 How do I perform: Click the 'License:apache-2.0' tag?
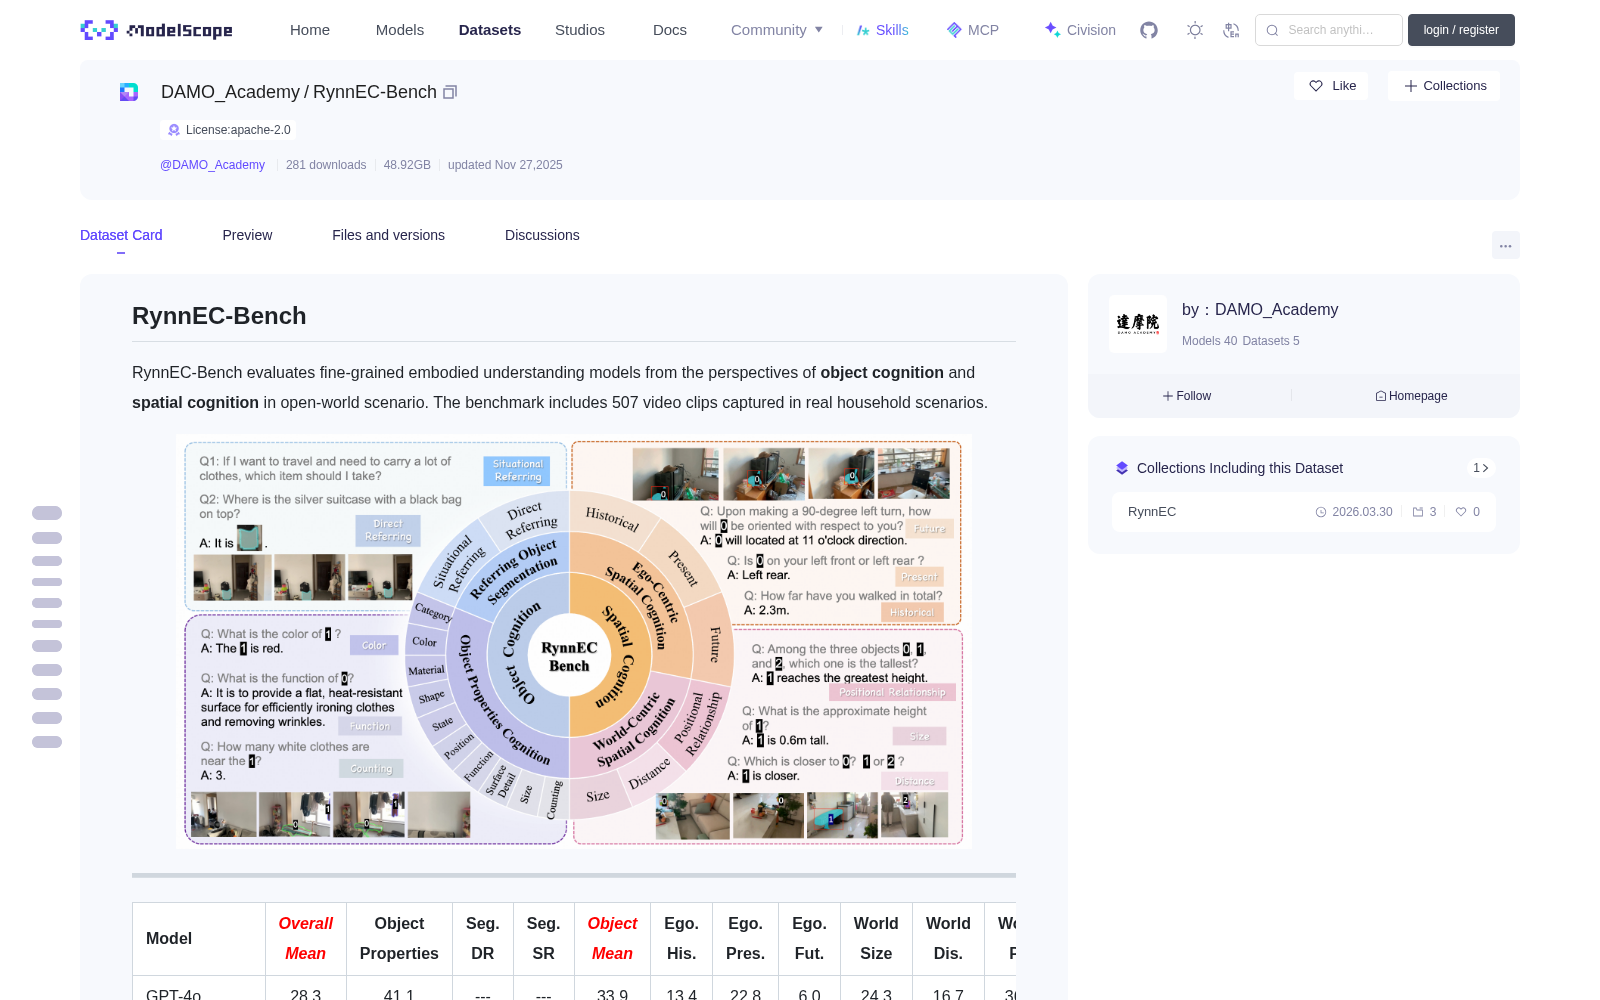click(x=228, y=130)
